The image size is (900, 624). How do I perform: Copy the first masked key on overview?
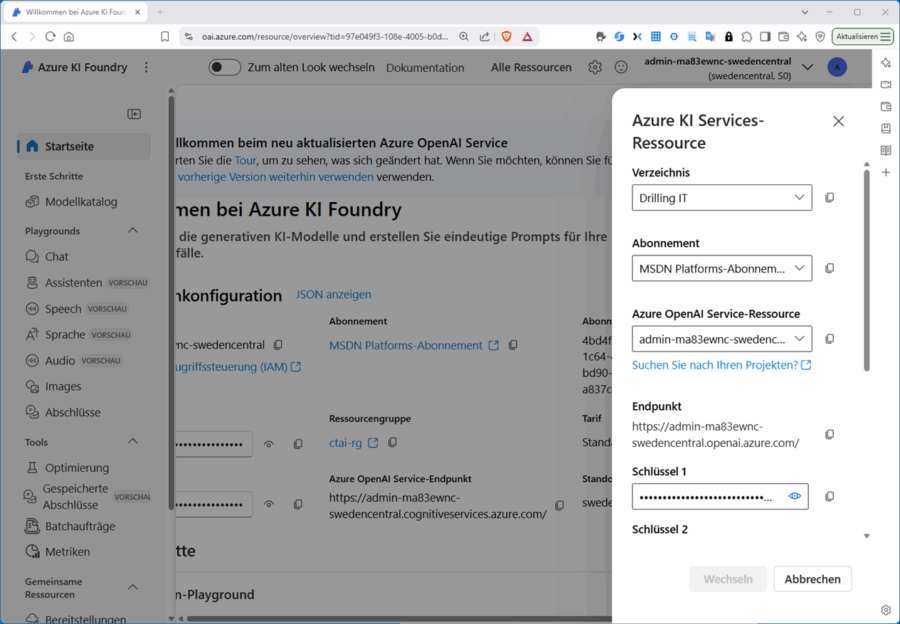tap(298, 444)
